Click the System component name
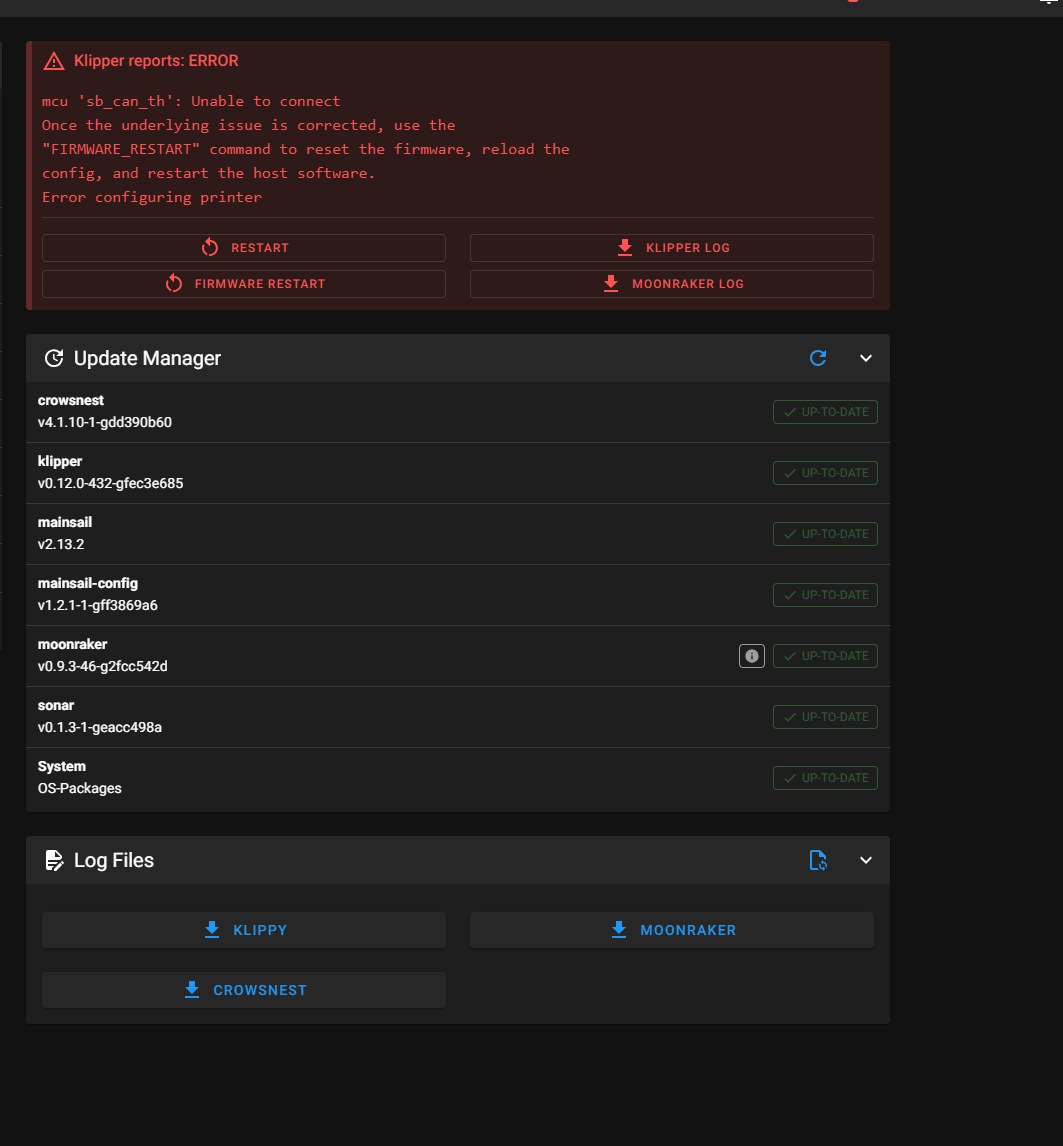This screenshot has width=1063, height=1146. (61, 767)
